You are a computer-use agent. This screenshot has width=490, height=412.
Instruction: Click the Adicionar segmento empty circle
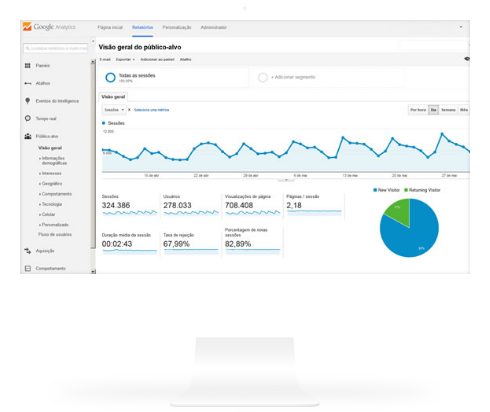(263, 77)
